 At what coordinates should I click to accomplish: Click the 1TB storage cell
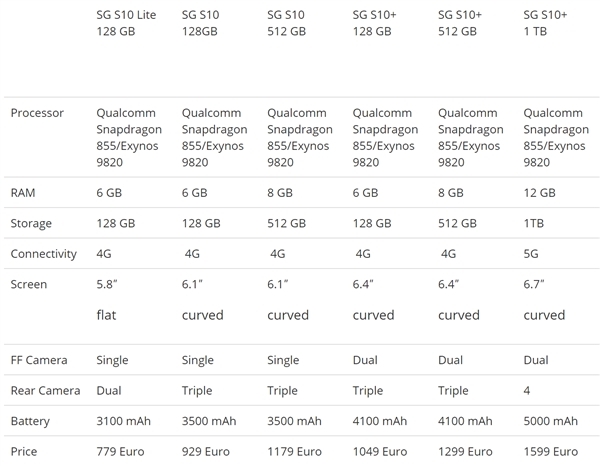tap(534, 223)
